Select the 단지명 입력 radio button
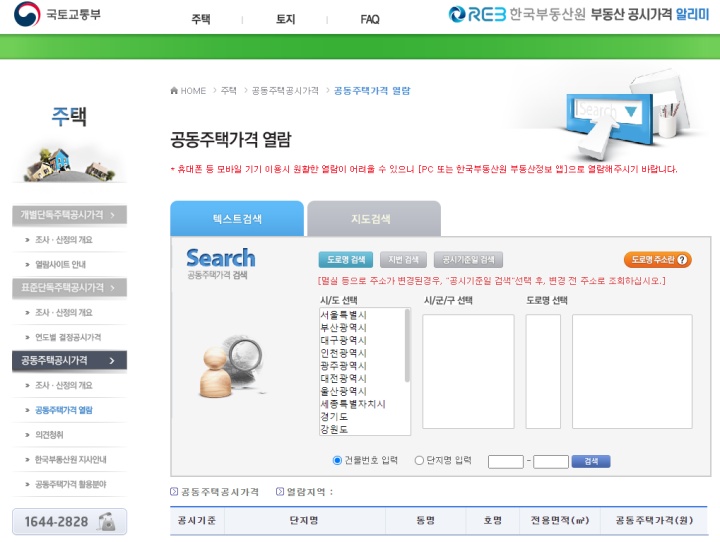Image resolution: width=720 pixels, height=542 pixels. [x=419, y=460]
